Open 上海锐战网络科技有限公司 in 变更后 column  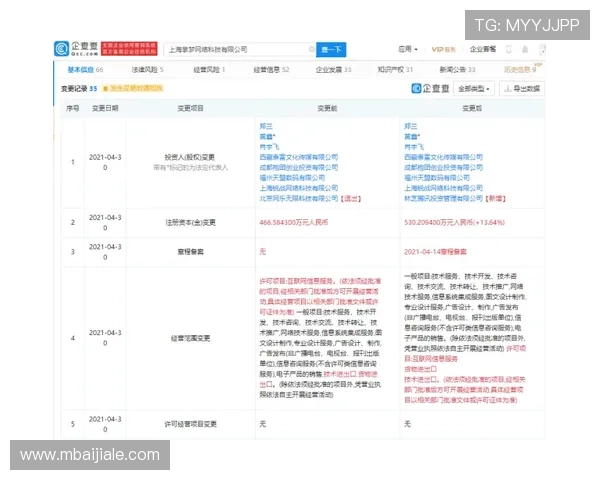point(443,188)
